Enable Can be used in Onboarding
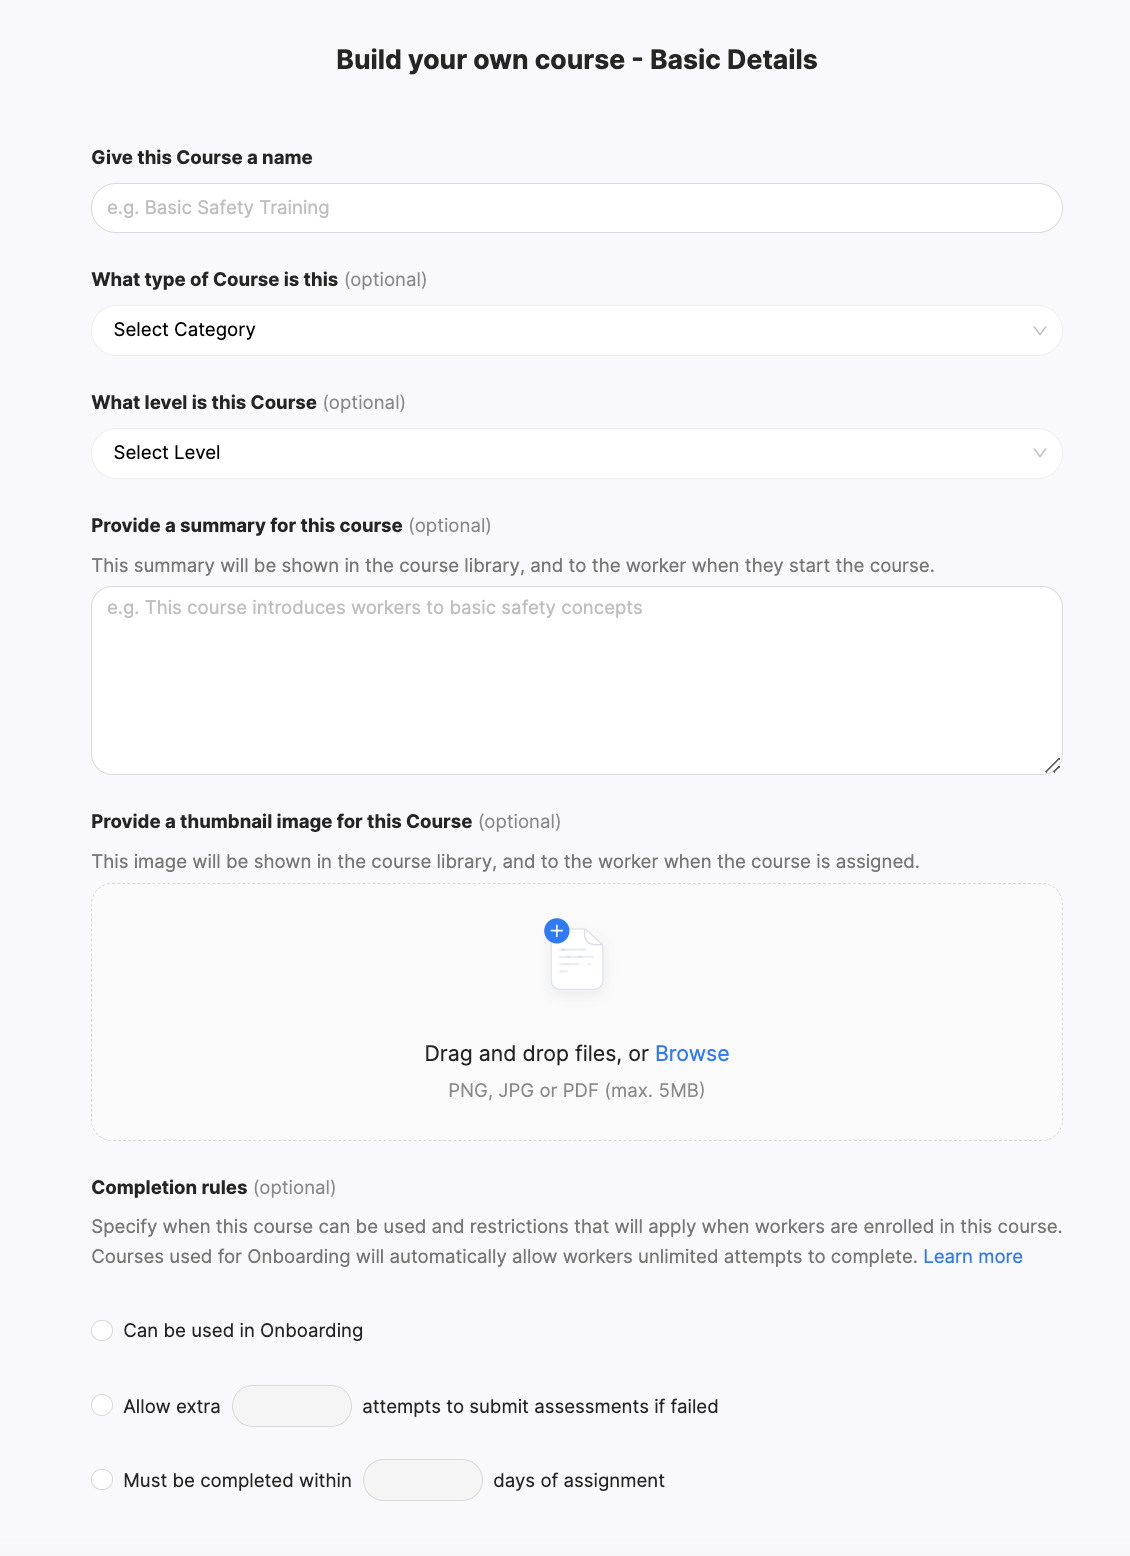 pos(102,1330)
